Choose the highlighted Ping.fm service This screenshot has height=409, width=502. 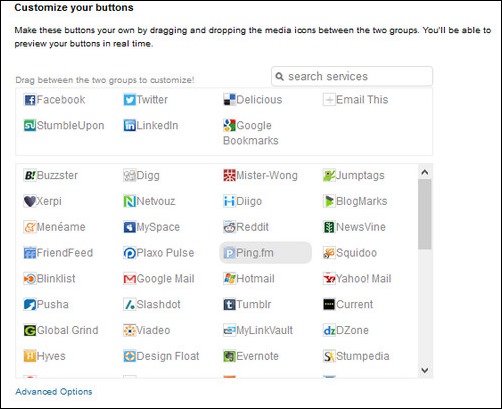[265, 253]
